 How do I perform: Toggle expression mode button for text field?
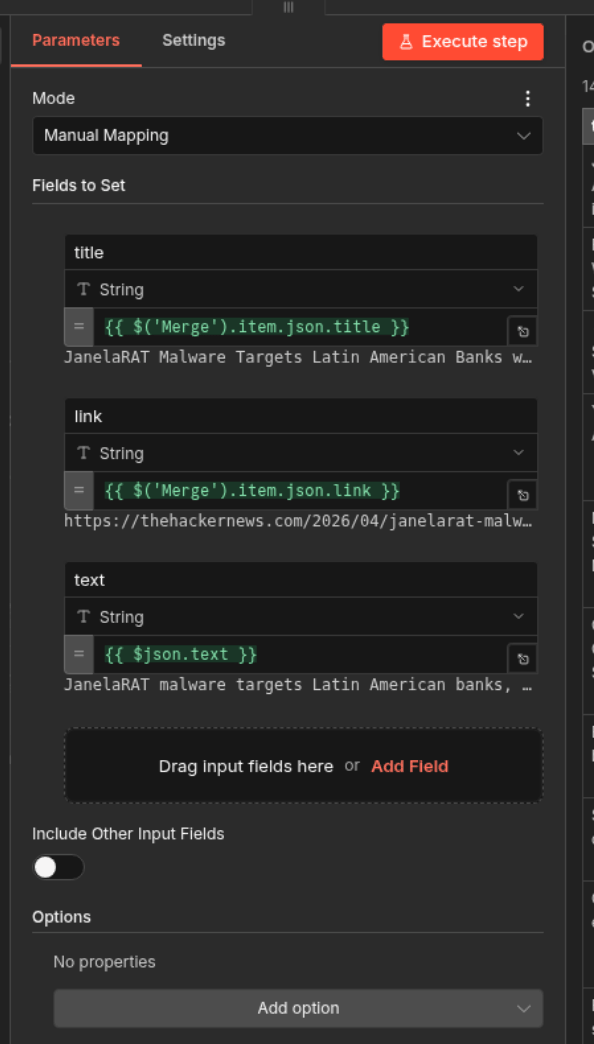79,654
